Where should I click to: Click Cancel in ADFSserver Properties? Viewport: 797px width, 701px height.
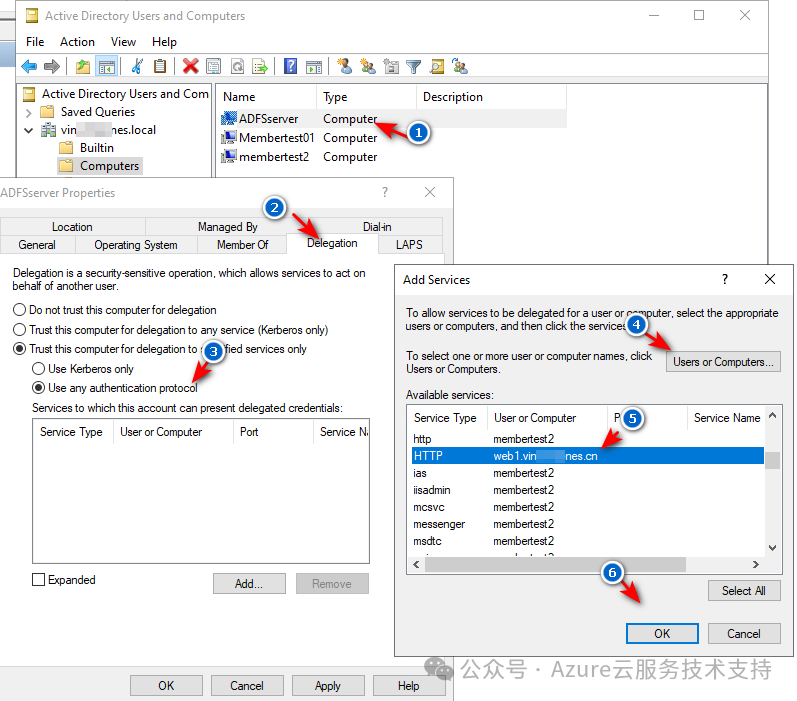pyautogui.click(x=247, y=686)
